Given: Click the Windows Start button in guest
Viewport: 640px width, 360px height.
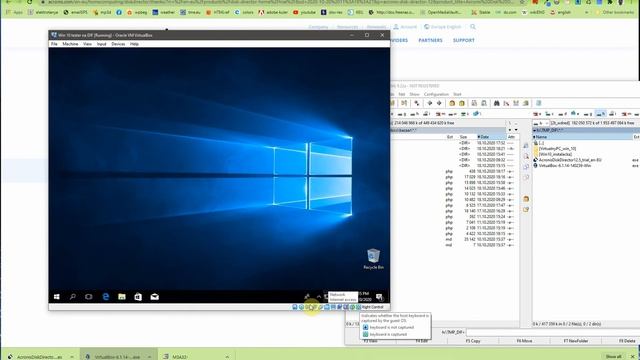Looking at the screenshot, I should click(57, 297).
